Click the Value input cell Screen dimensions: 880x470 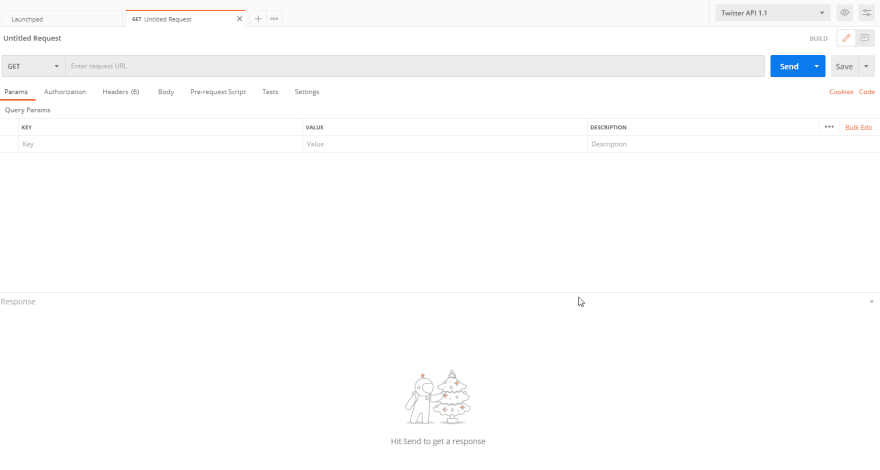[444, 144]
